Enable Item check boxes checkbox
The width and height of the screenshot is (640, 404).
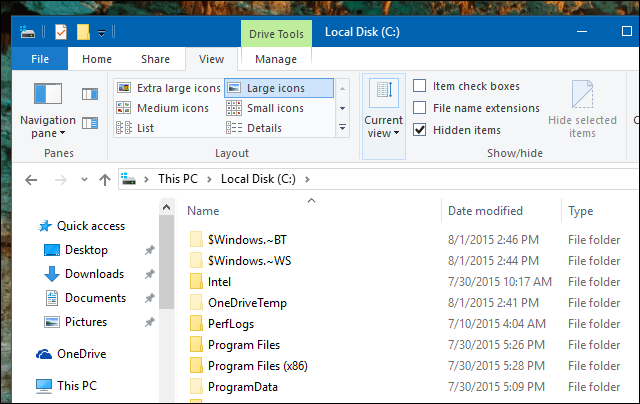(420, 86)
